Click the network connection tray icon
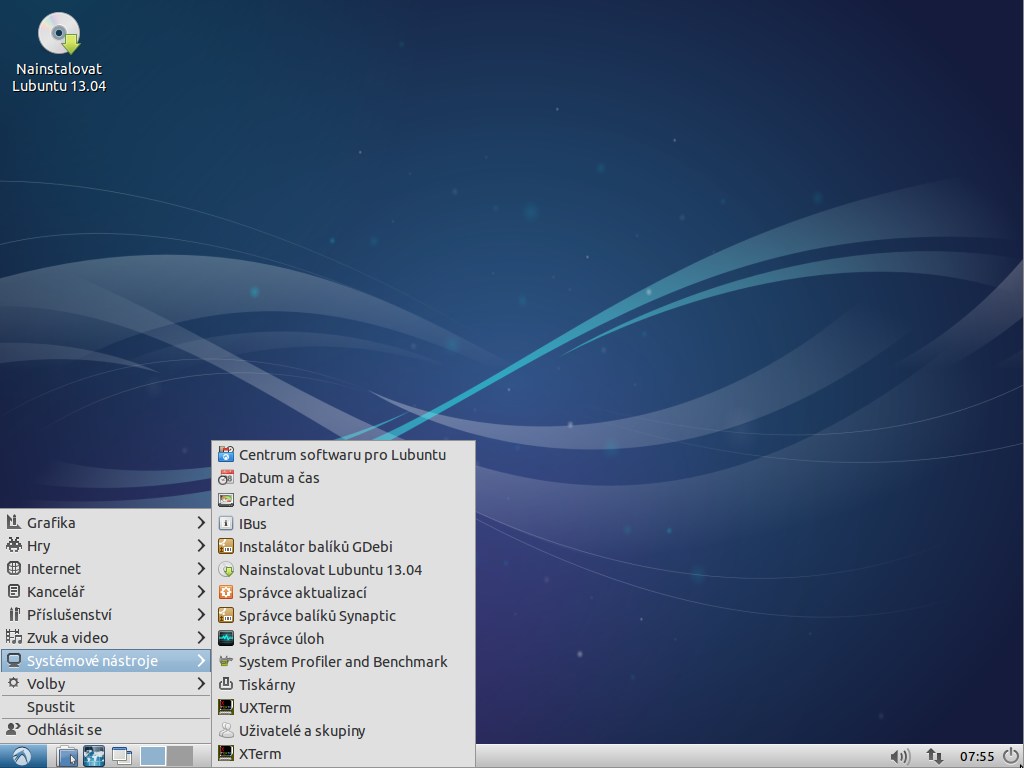Image resolution: width=1024 pixels, height=768 pixels. [935, 756]
